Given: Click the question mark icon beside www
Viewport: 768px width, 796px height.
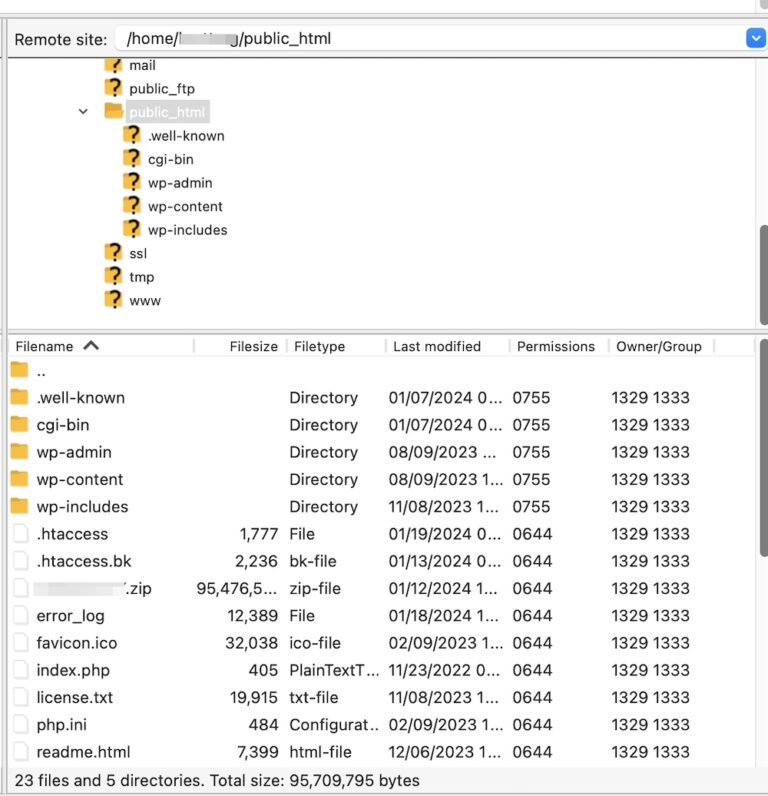Looking at the screenshot, I should pos(113,300).
